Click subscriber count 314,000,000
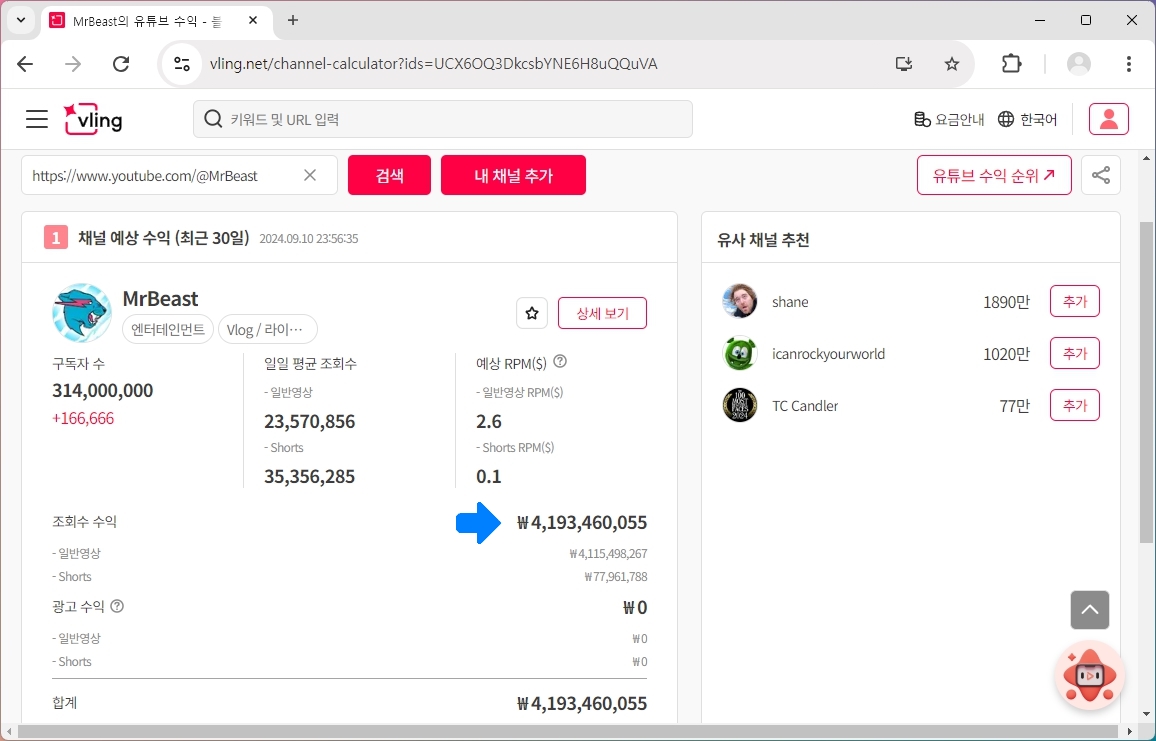Viewport: 1156px width, 741px height. point(102,390)
